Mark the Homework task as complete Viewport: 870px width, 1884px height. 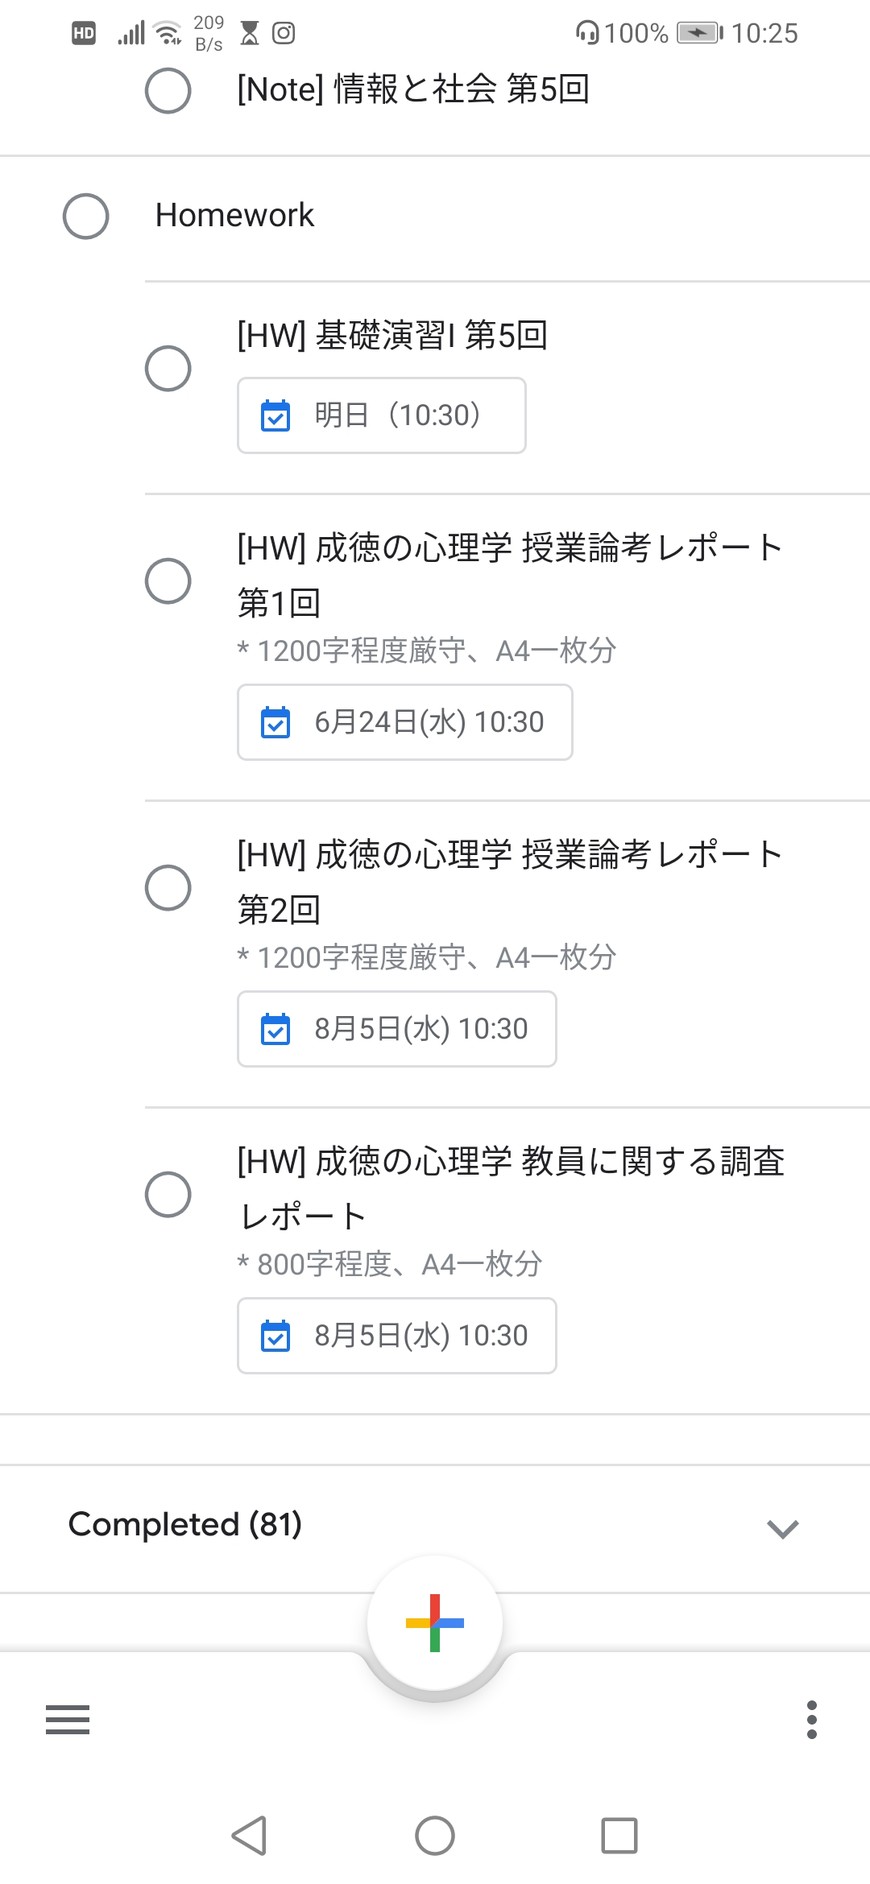click(86, 216)
